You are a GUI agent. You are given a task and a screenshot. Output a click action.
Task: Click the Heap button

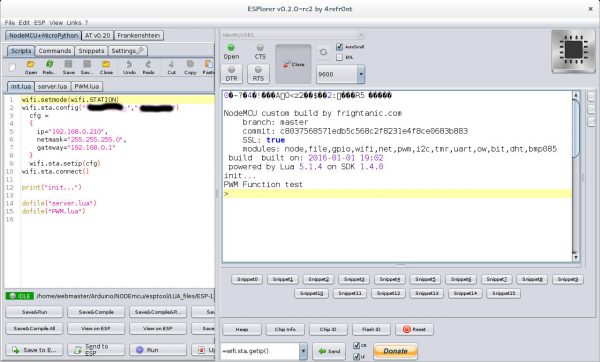(x=242, y=329)
